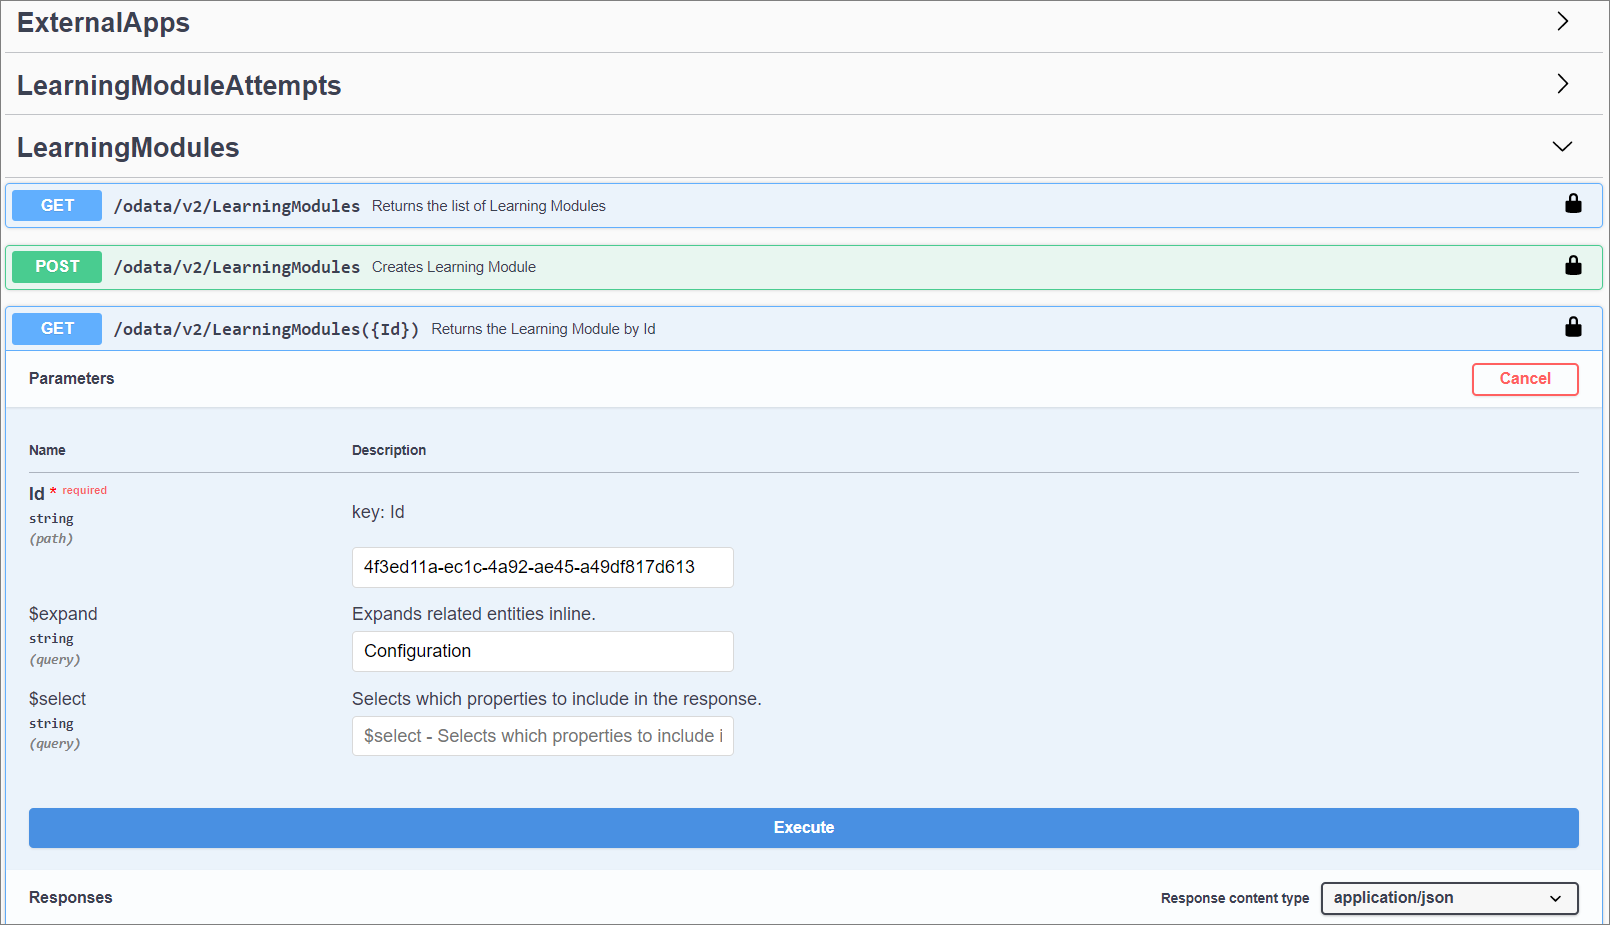This screenshot has width=1610, height=925.
Task: Expand the ExternalApps section chevron
Action: click(x=1562, y=22)
